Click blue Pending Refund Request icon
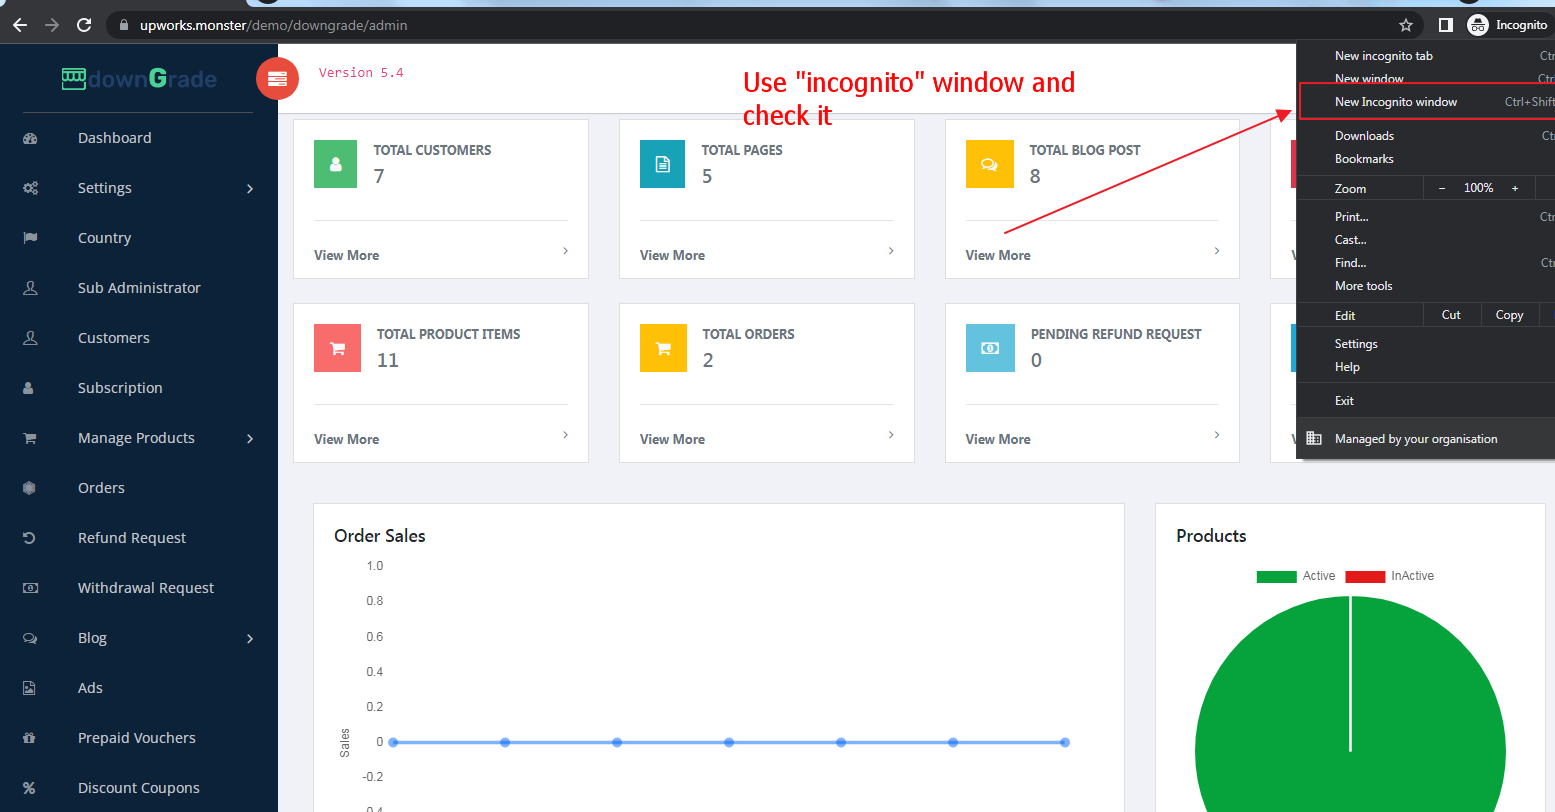Image resolution: width=1555 pixels, height=812 pixels. click(990, 348)
